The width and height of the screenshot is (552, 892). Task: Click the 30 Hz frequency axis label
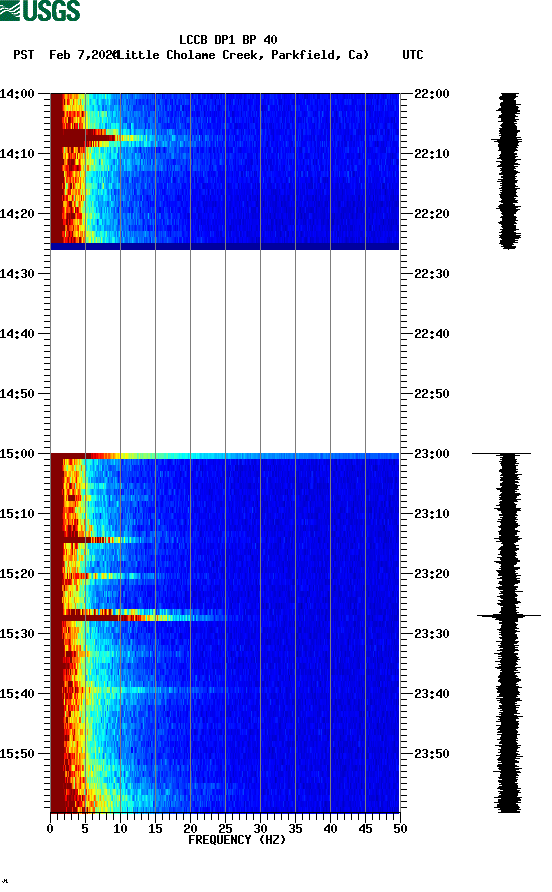coord(261,829)
